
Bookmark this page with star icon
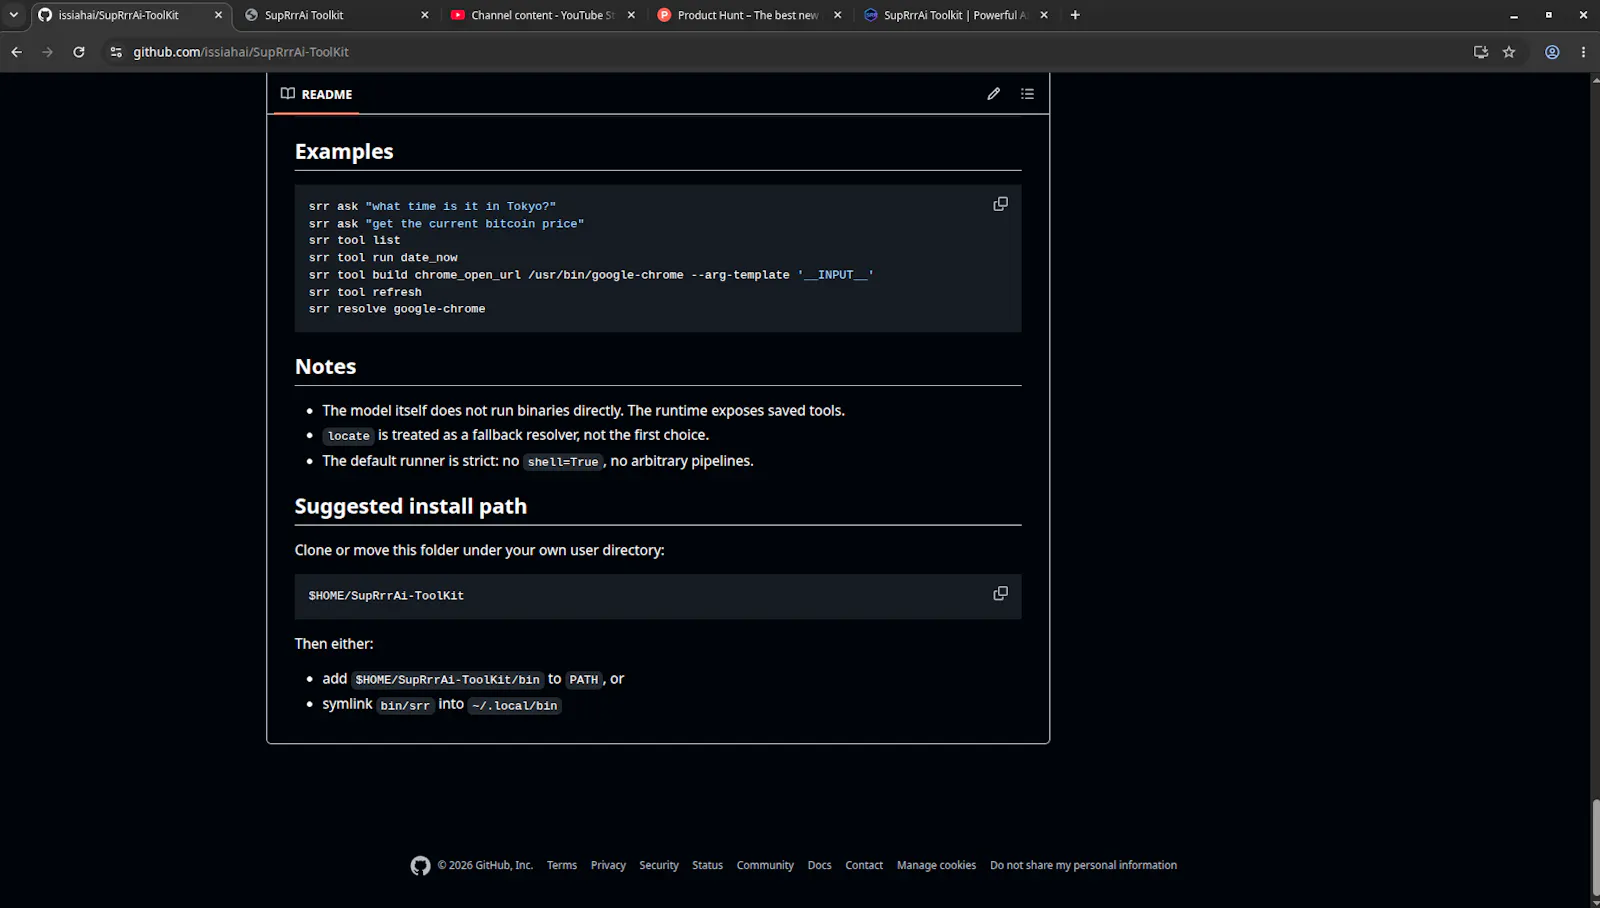[x=1509, y=52]
